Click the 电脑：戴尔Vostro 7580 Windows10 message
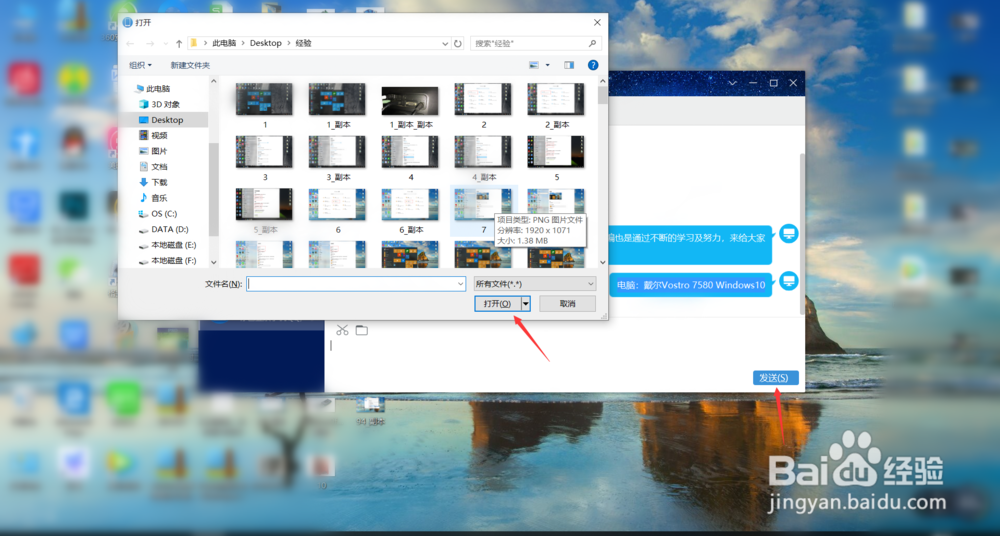The width and height of the screenshot is (1000, 536). tap(691, 285)
